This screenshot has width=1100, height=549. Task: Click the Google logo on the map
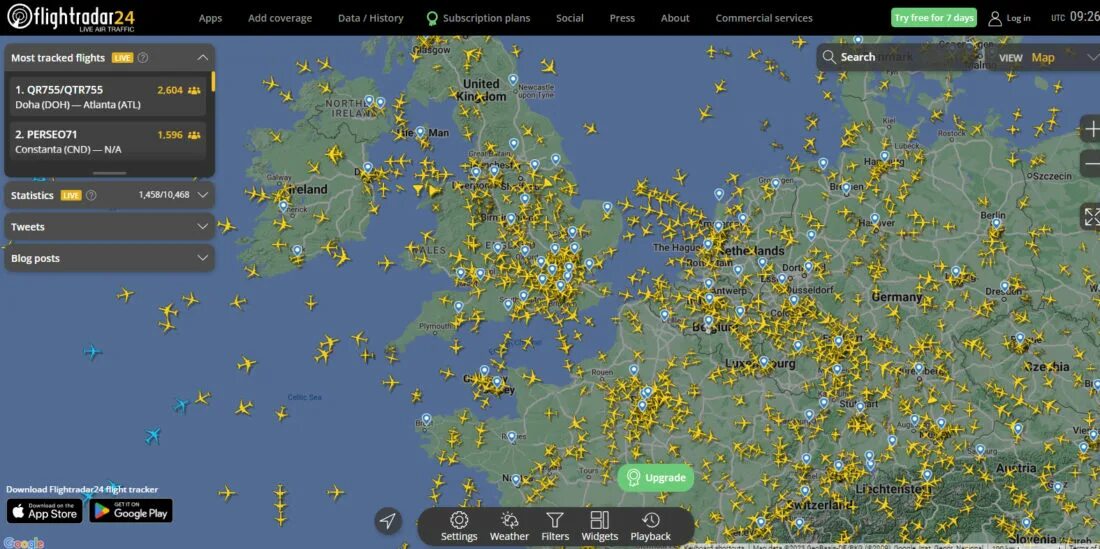(24, 543)
